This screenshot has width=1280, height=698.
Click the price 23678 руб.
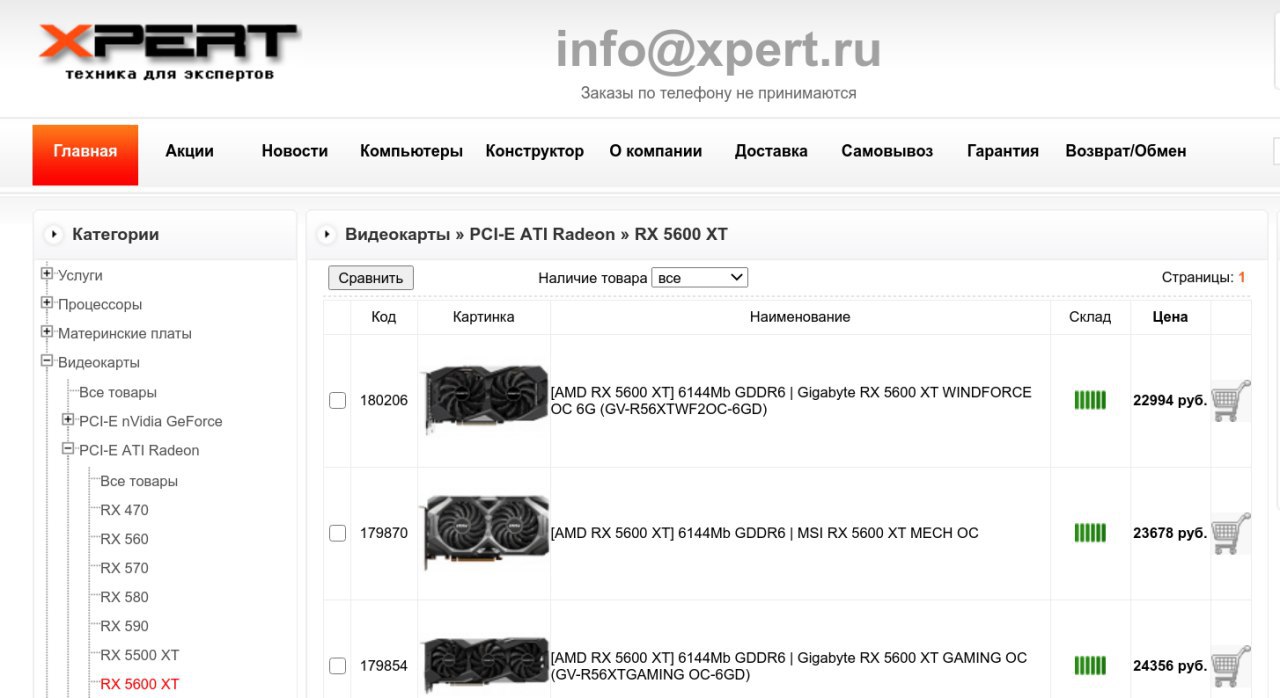1170,533
